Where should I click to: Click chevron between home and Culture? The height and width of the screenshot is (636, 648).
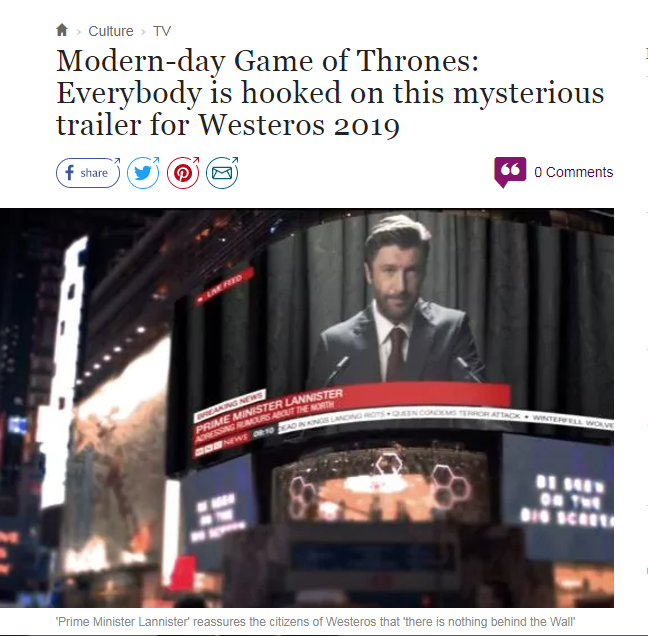(79, 32)
